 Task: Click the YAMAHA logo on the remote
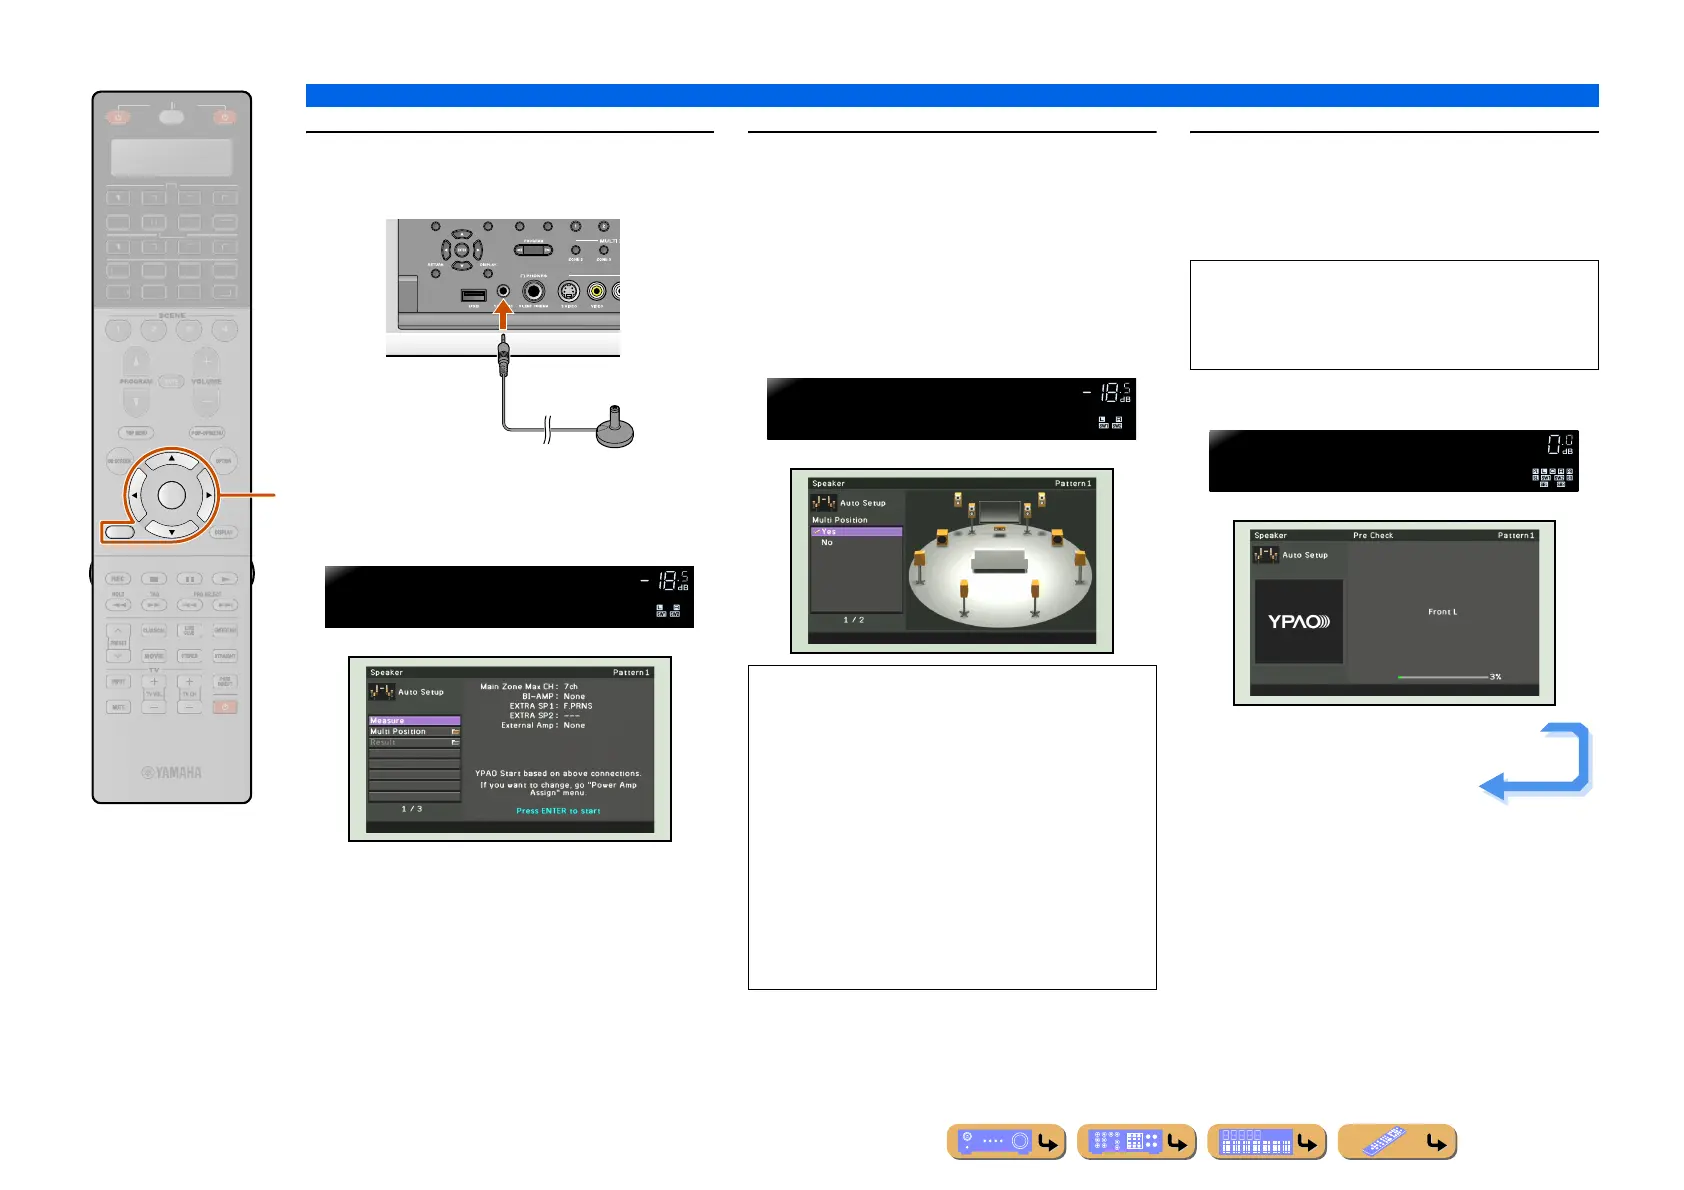pyautogui.click(x=172, y=772)
